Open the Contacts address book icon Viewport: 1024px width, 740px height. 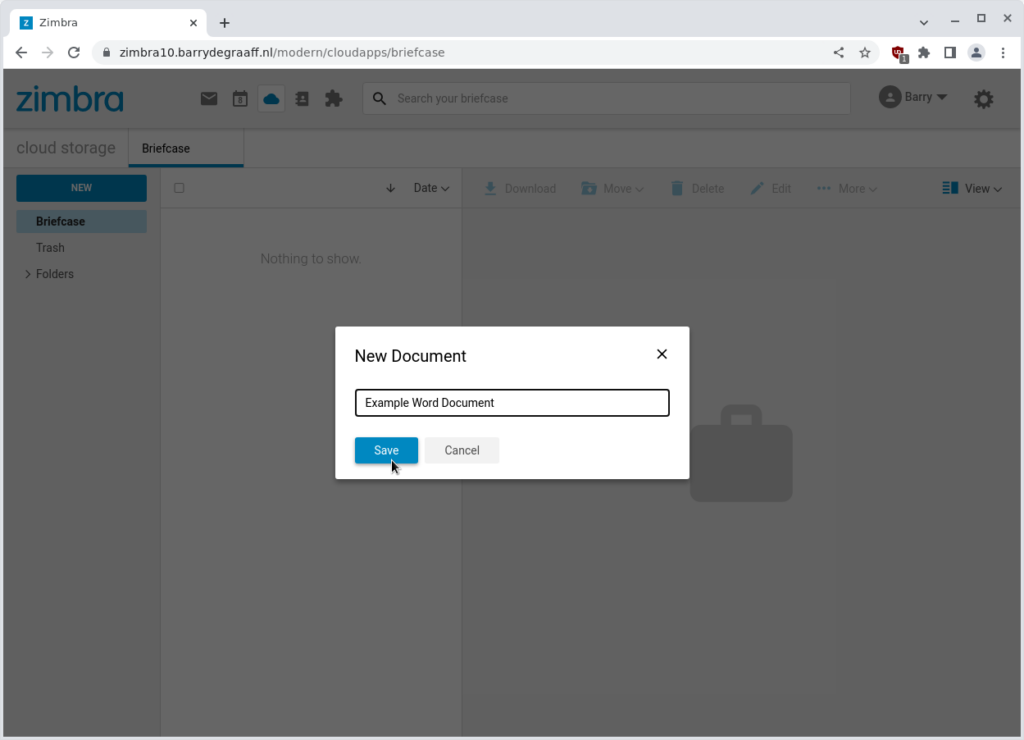pyautogui.click(x=302, y=98)
